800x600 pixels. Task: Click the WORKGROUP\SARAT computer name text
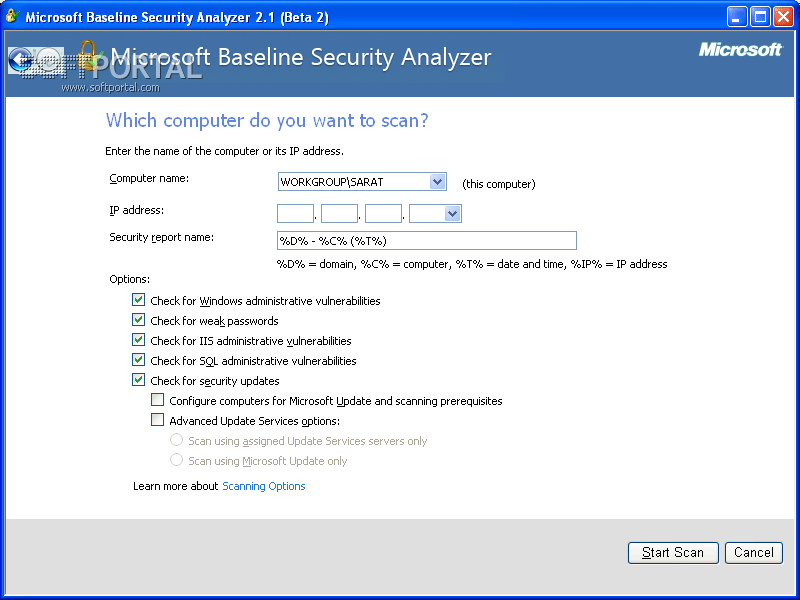click(x=332, y=182)
